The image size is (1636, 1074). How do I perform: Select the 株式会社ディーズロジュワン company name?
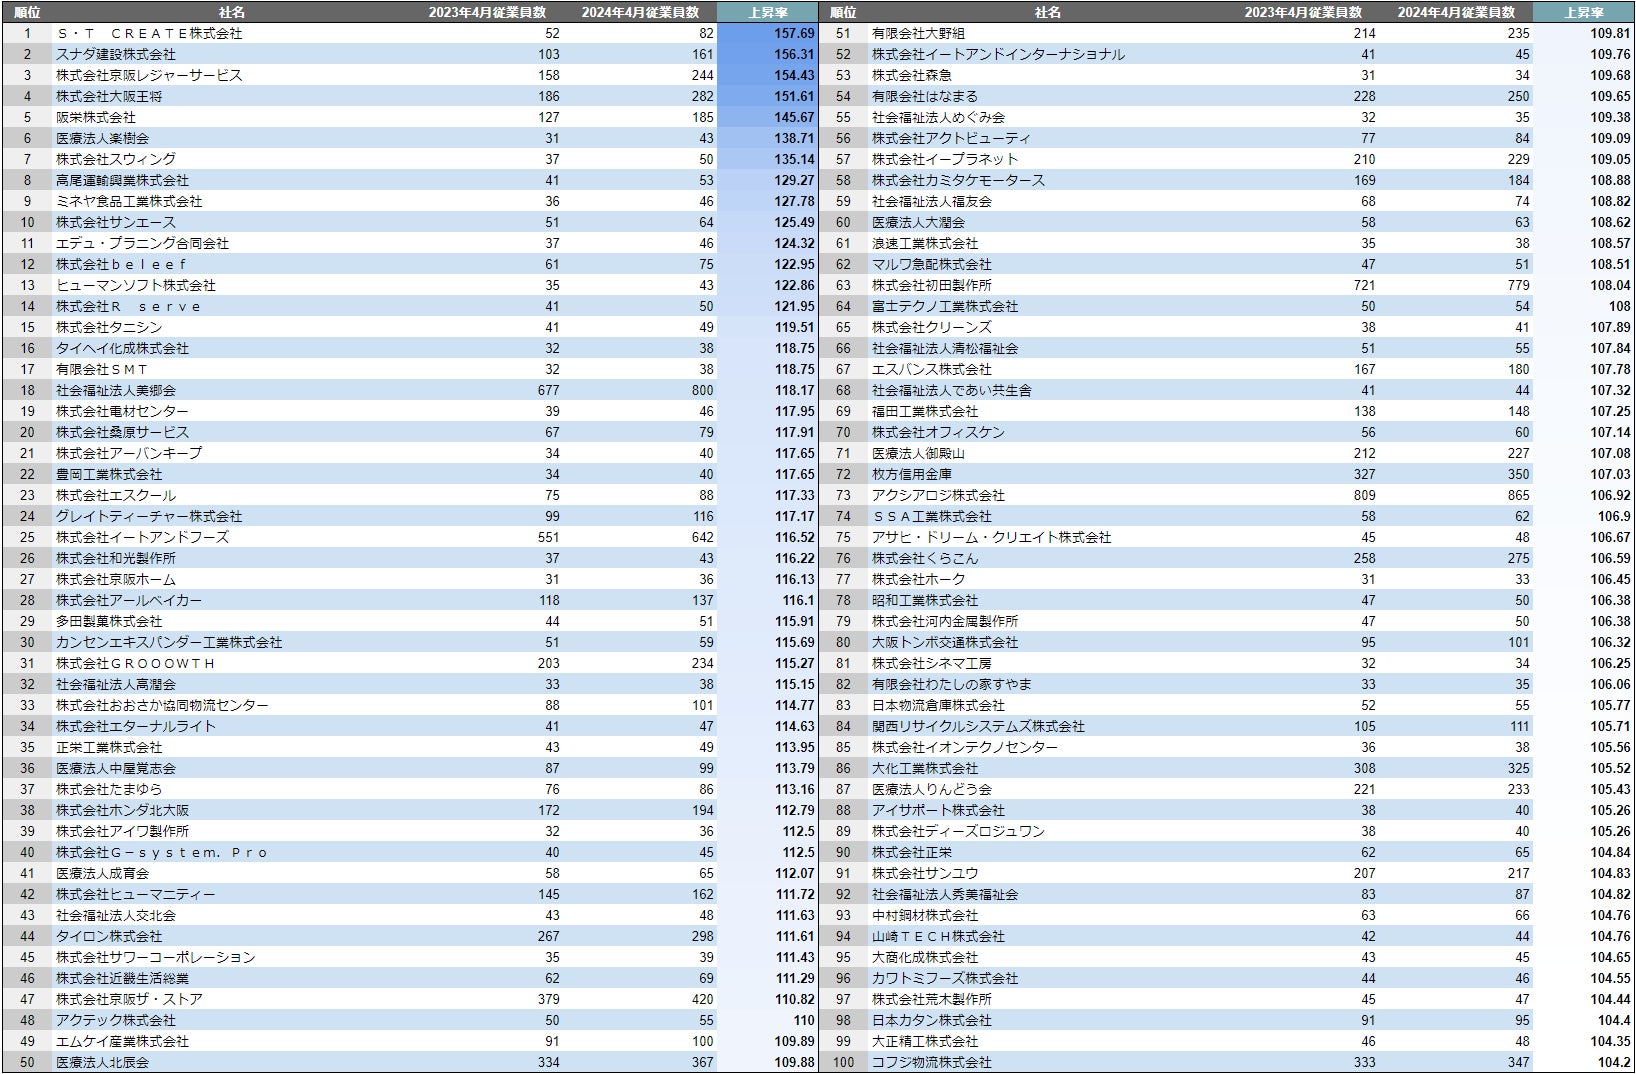pos(958,831)
